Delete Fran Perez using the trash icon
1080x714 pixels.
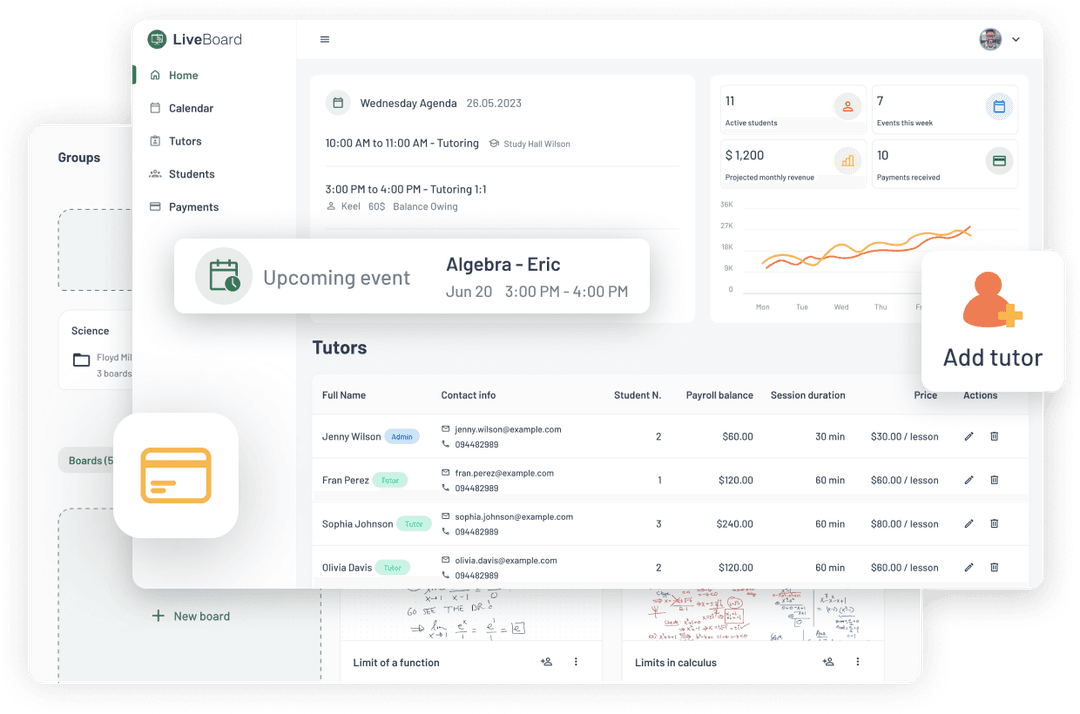point(994,480)
